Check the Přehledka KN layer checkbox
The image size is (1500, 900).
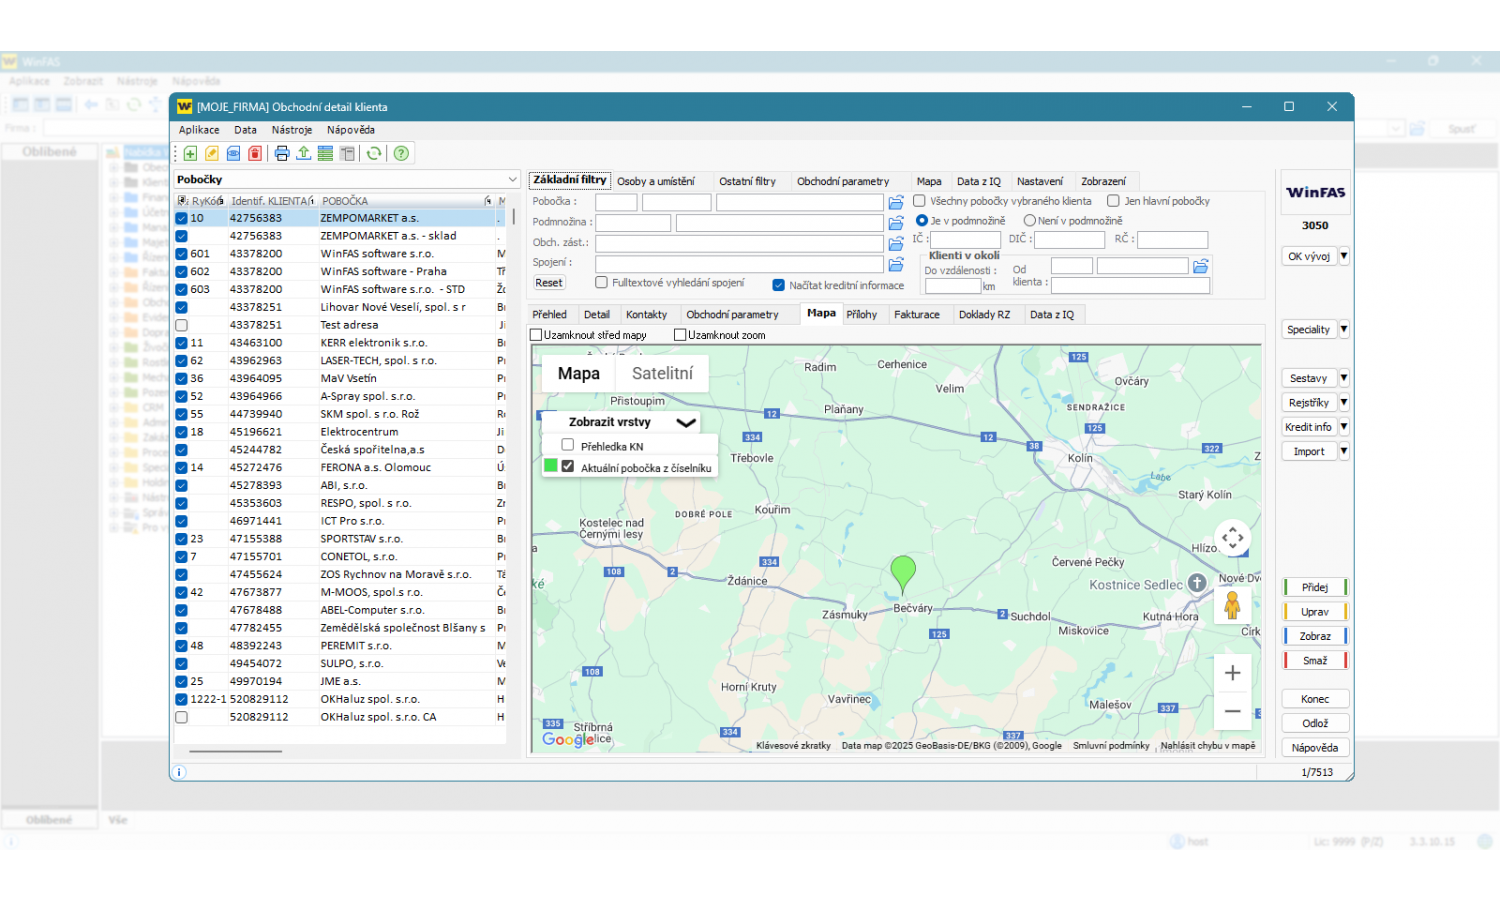point(568,445)
